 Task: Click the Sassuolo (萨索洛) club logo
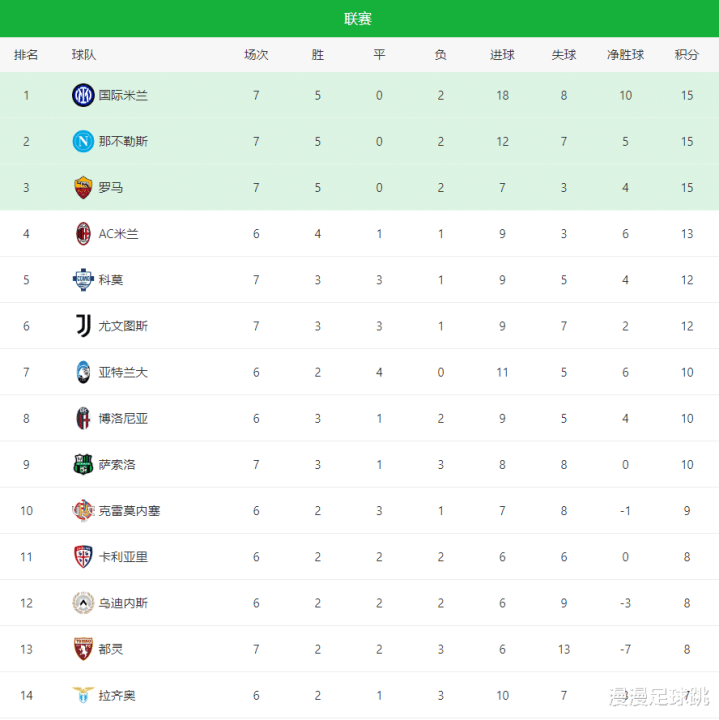(x=82, y=464)
